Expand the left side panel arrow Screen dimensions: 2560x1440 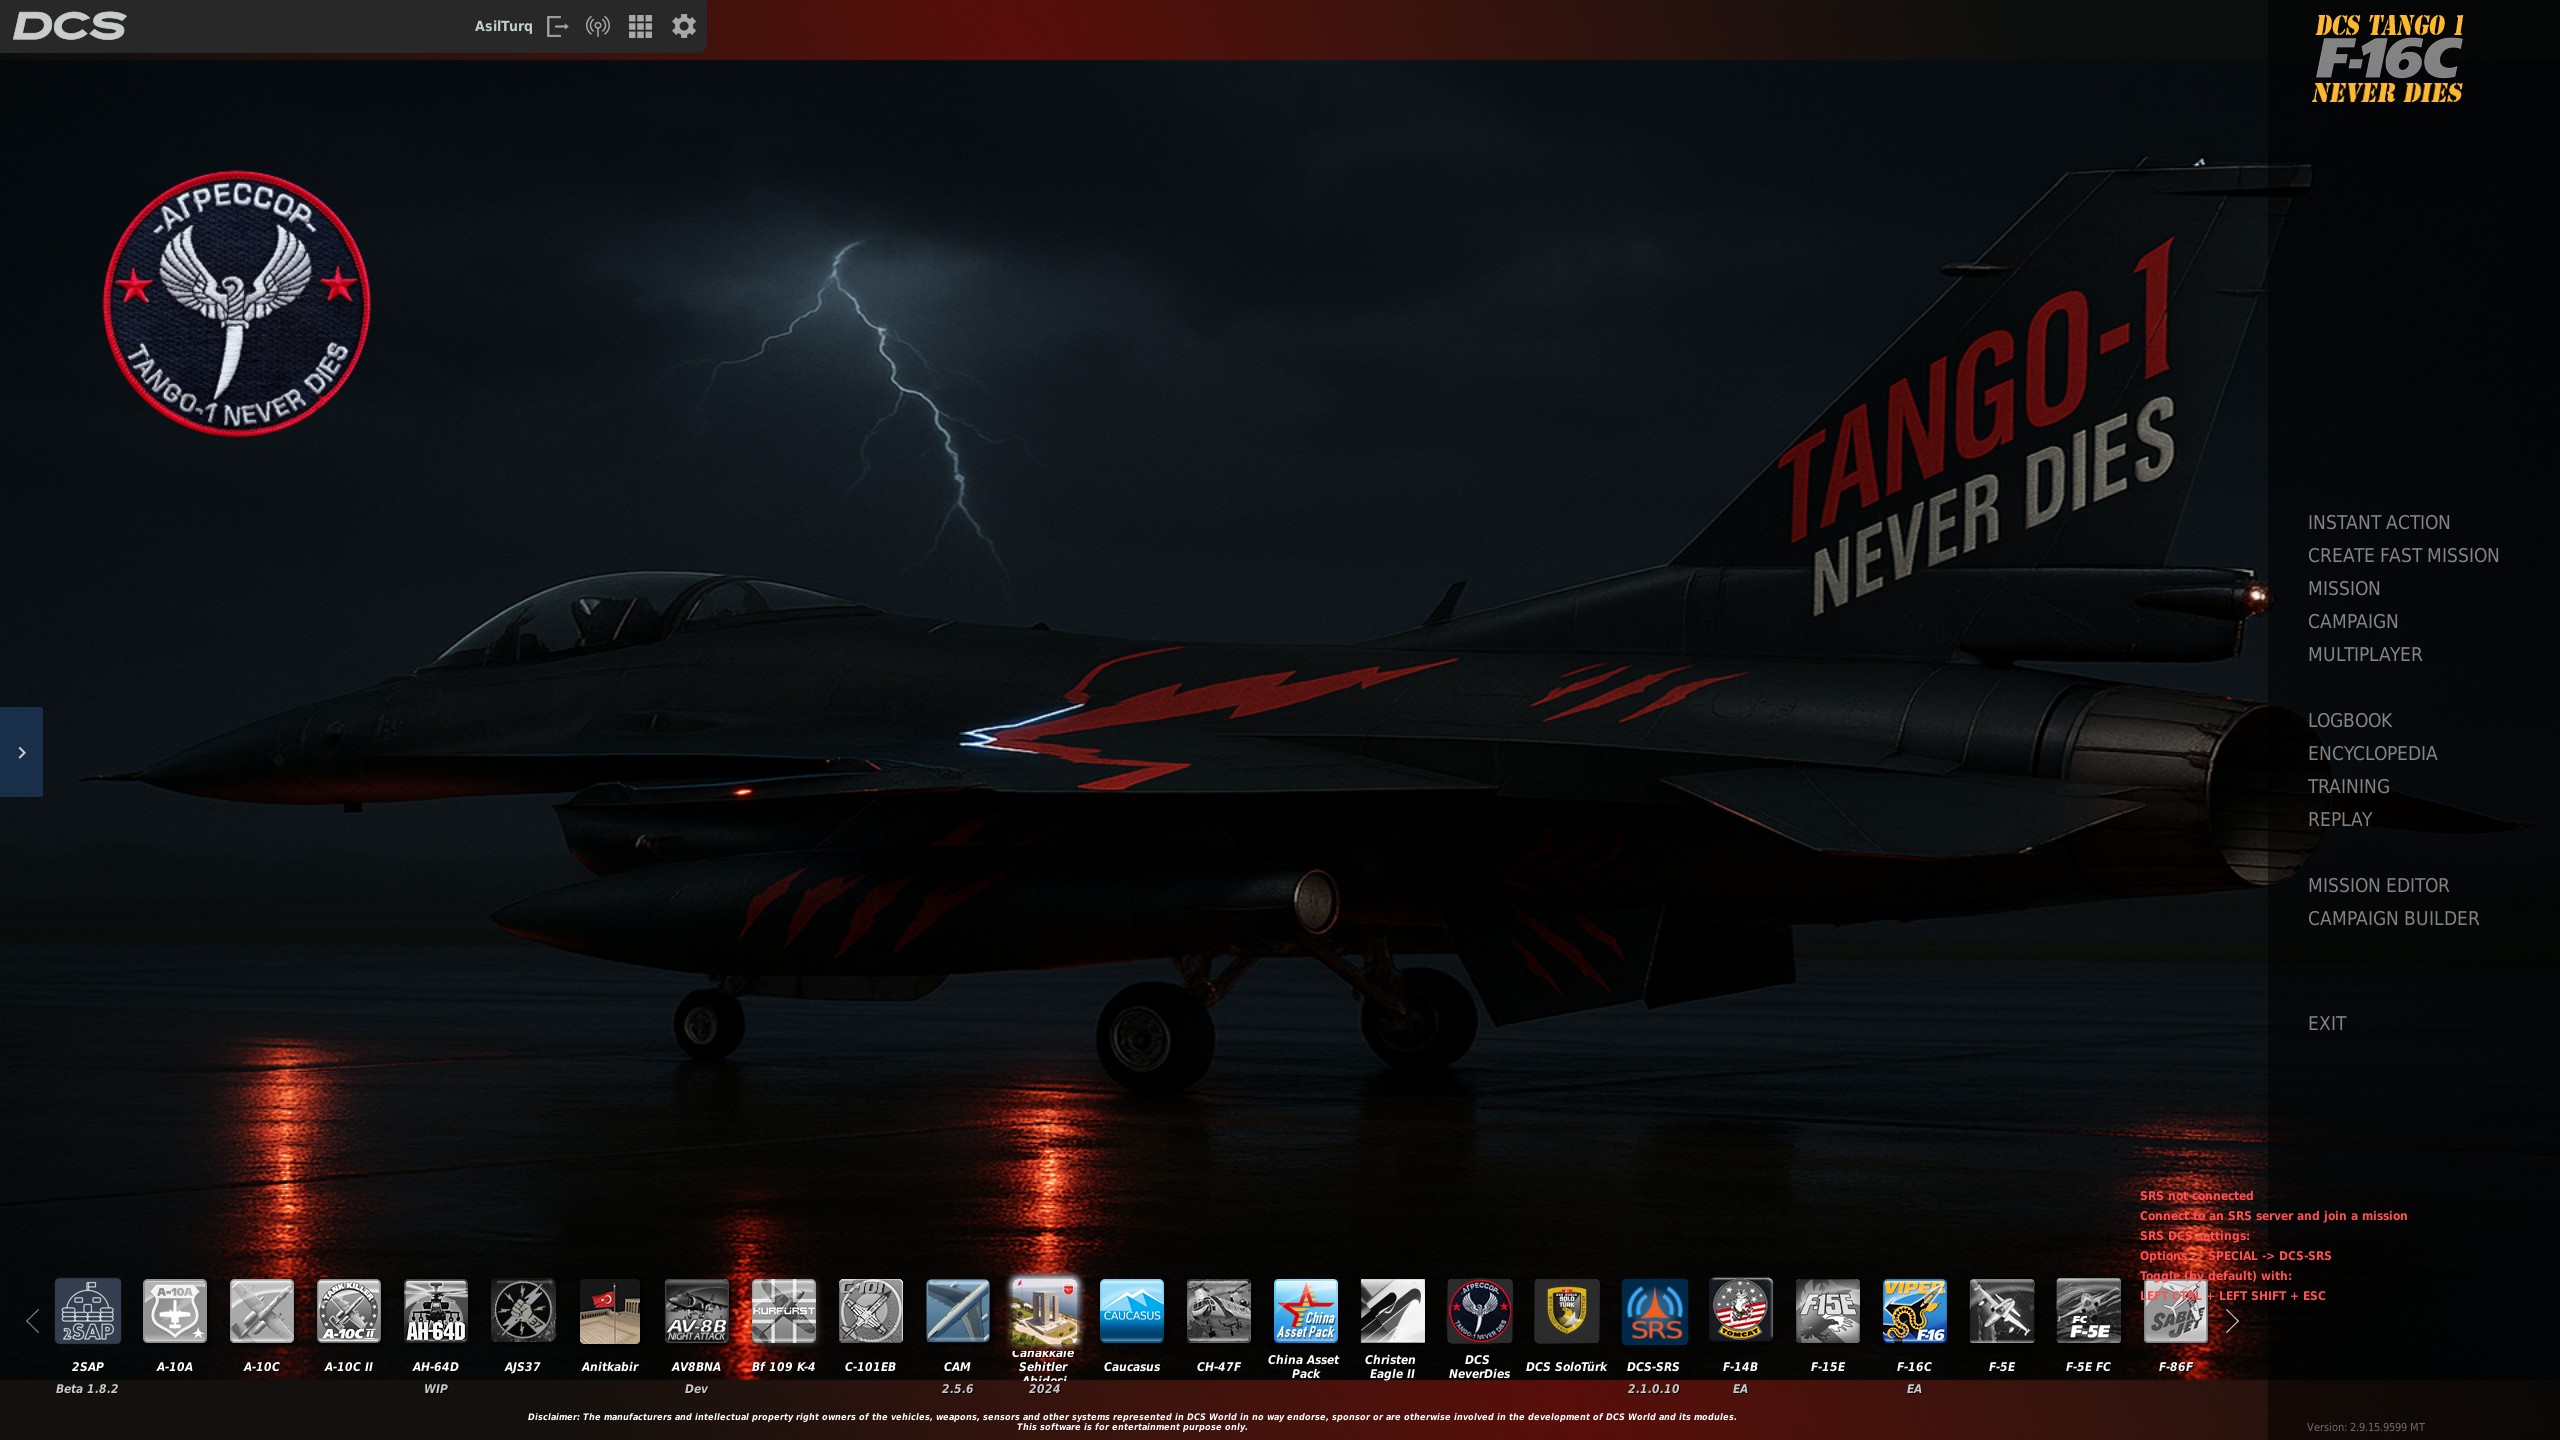pyautogui.click(x=21, y=752)
